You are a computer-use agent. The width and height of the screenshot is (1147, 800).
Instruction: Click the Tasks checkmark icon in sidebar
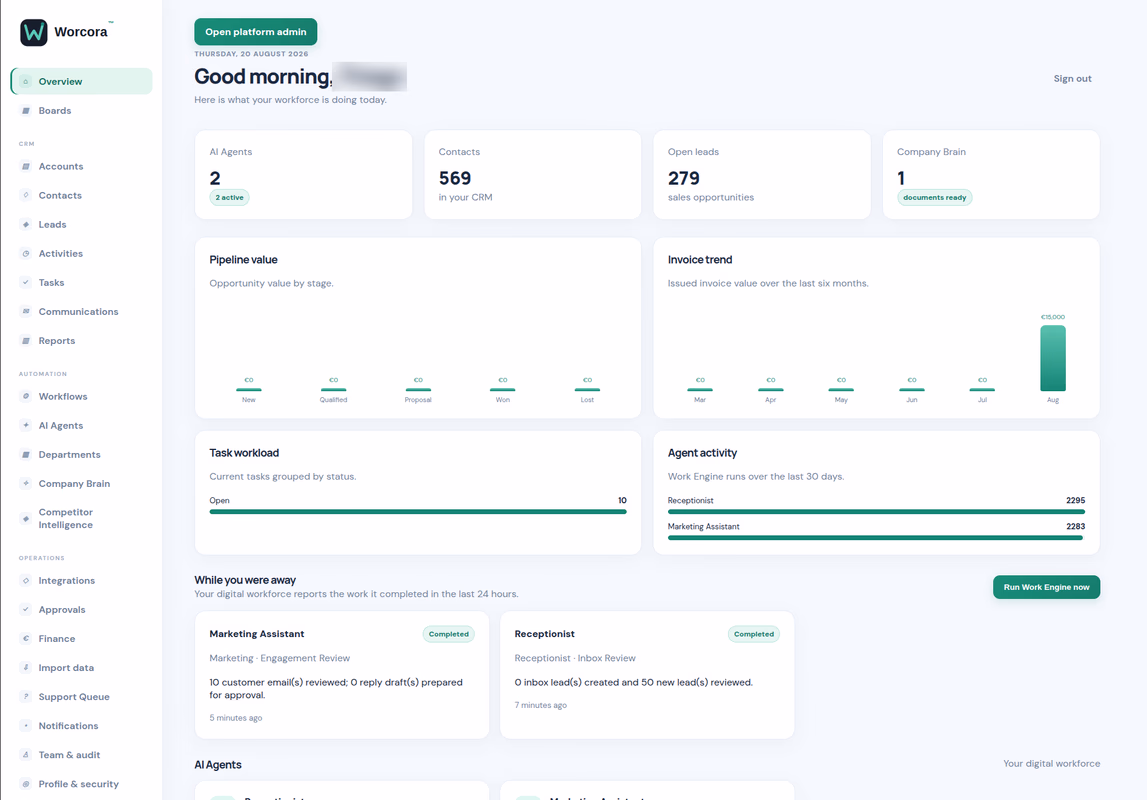pos(26,282)
